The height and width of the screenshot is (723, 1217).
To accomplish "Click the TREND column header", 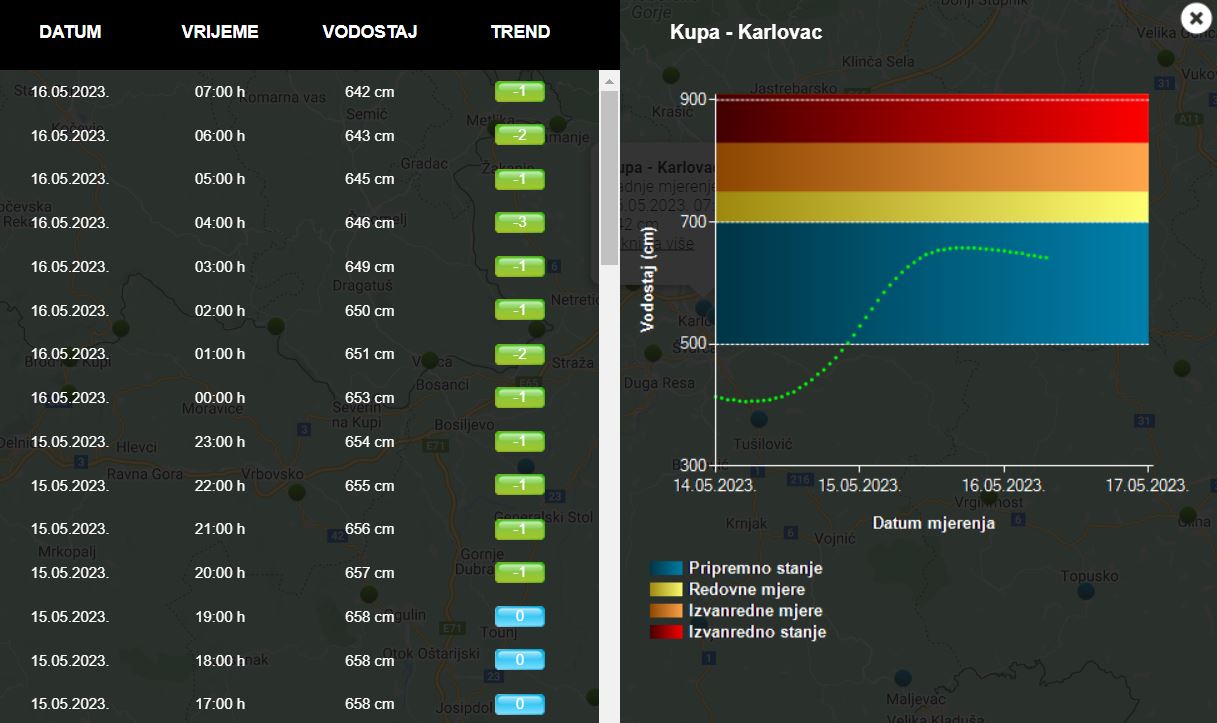I will [x=520, y=32].
